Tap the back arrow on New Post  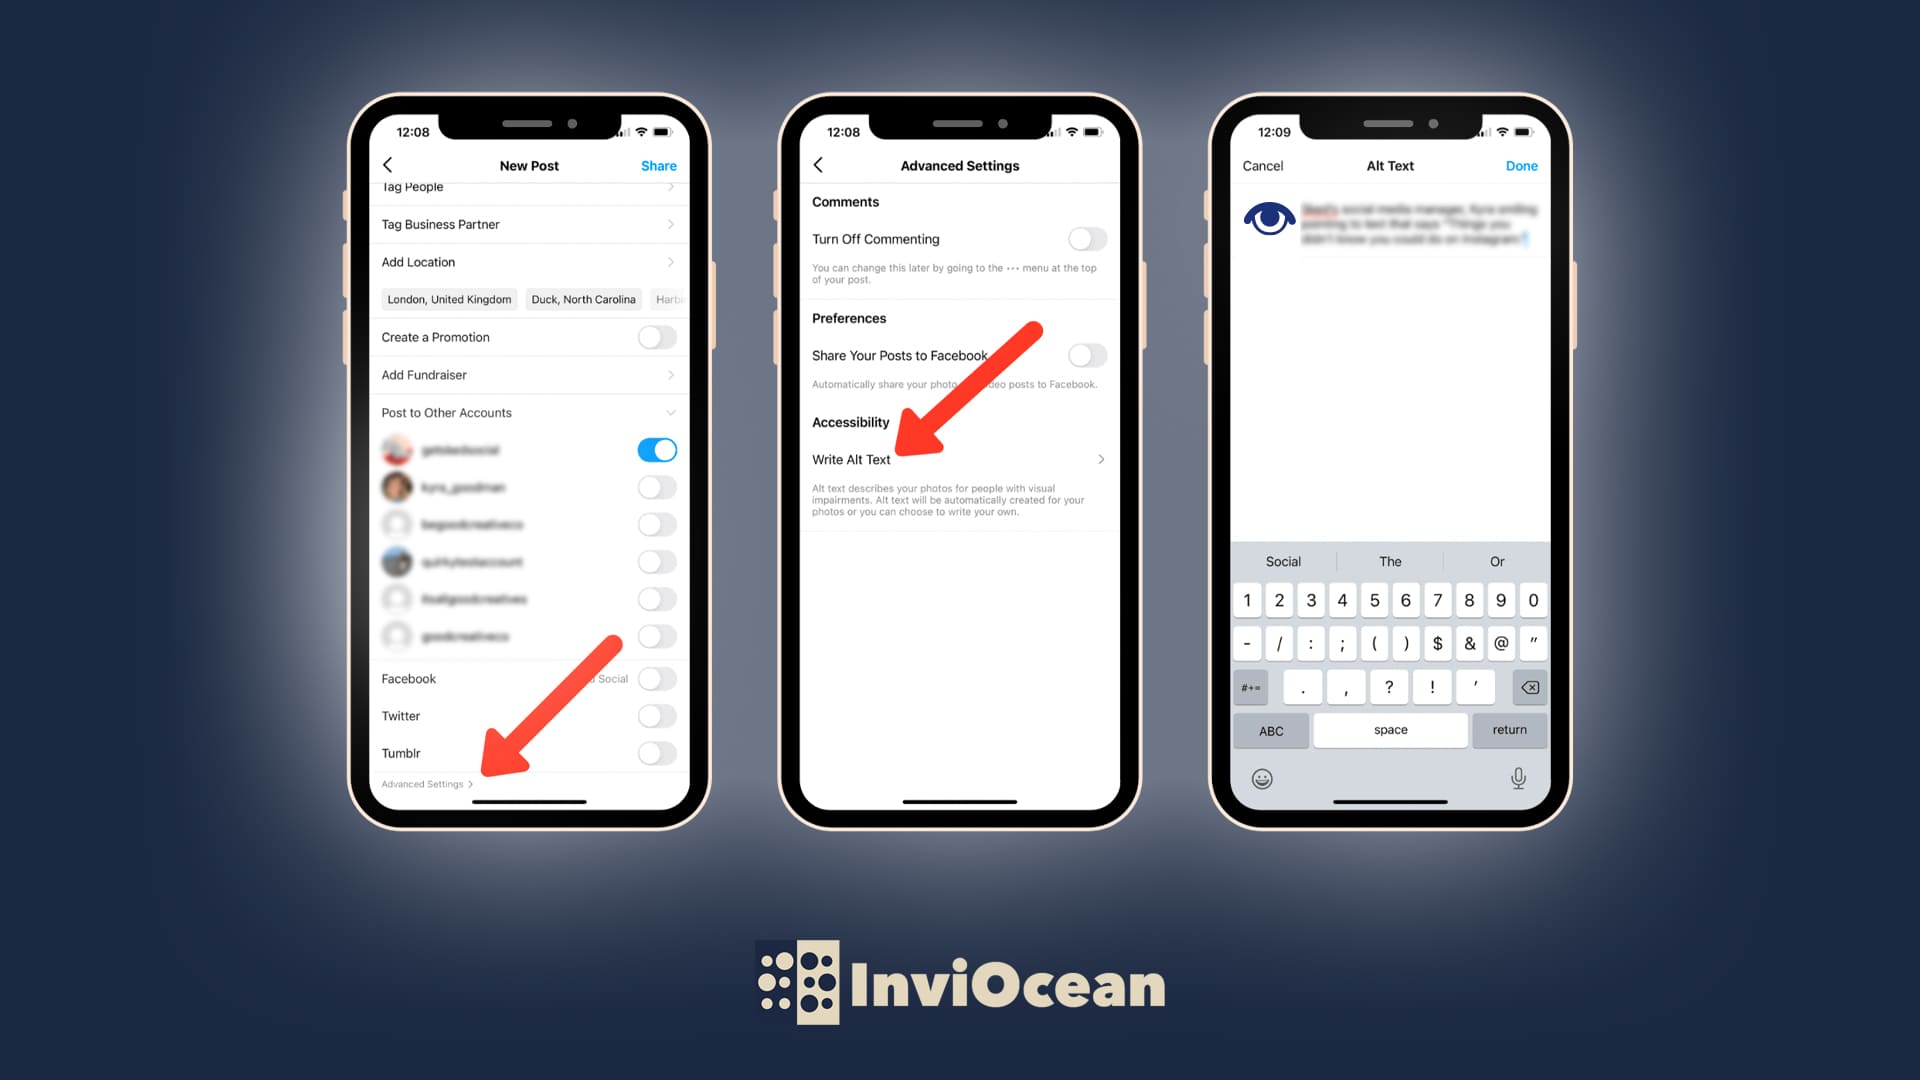[x=388, y=165]
